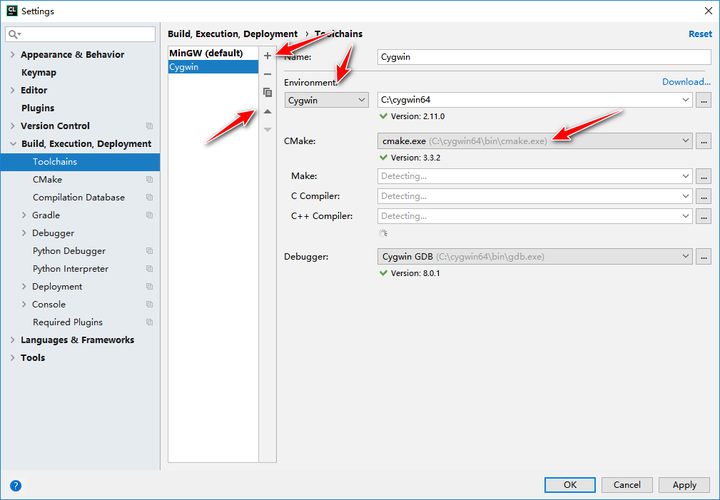Image resolution: width=720 pixels, height=500 pixels.
Task: Browse for Debugger executable
Action: [x=703, y=257]
